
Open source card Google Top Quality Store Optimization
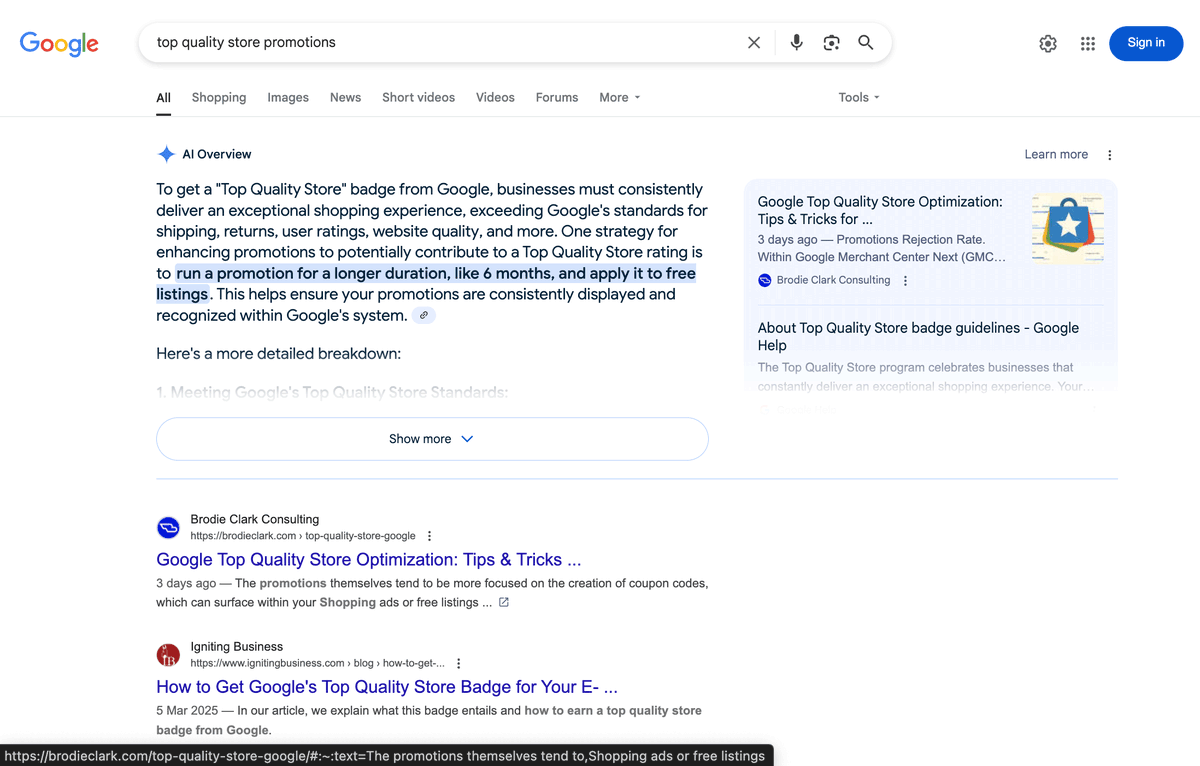[880, 210]
